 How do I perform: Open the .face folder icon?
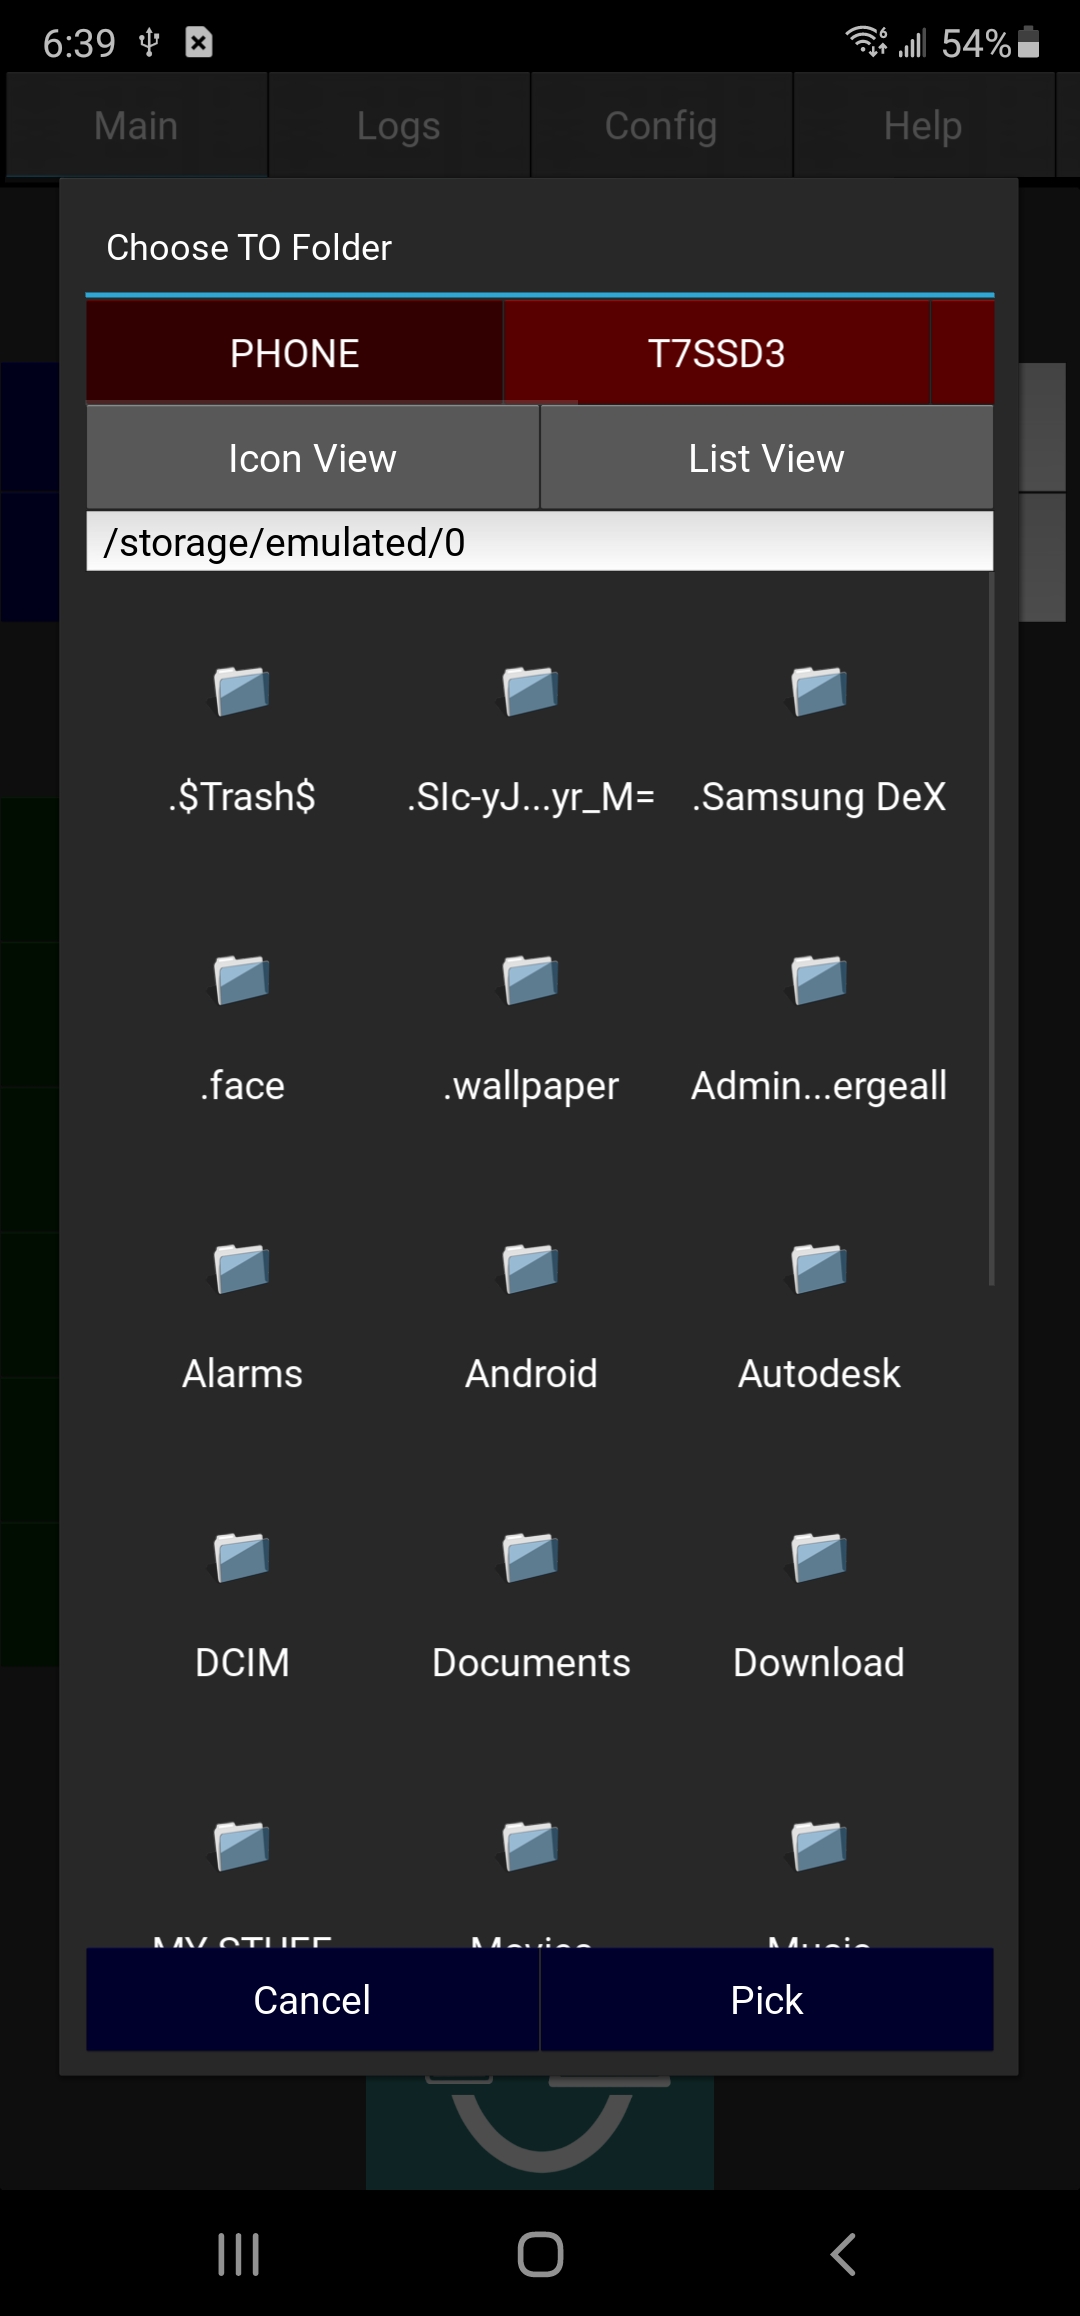[242, 980]
